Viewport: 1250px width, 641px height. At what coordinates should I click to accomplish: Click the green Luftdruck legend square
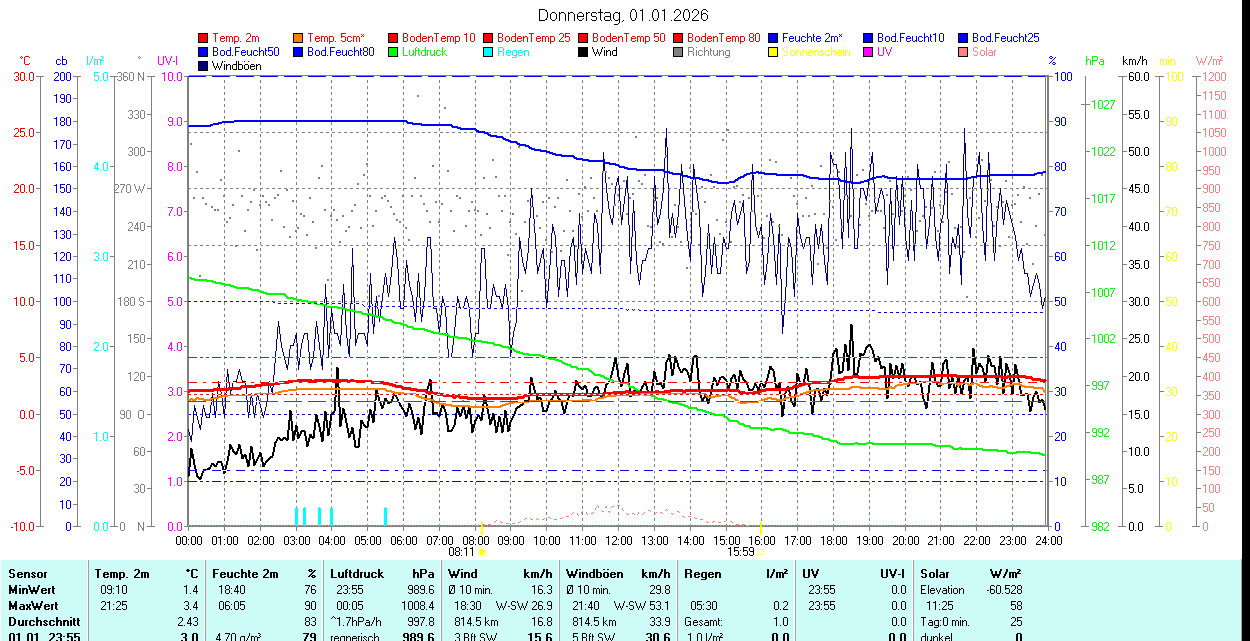(x=394, y=52)
